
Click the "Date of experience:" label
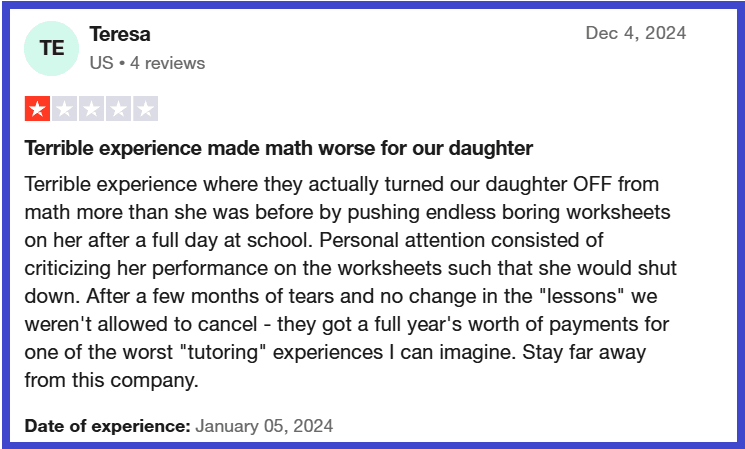point(107,425)
